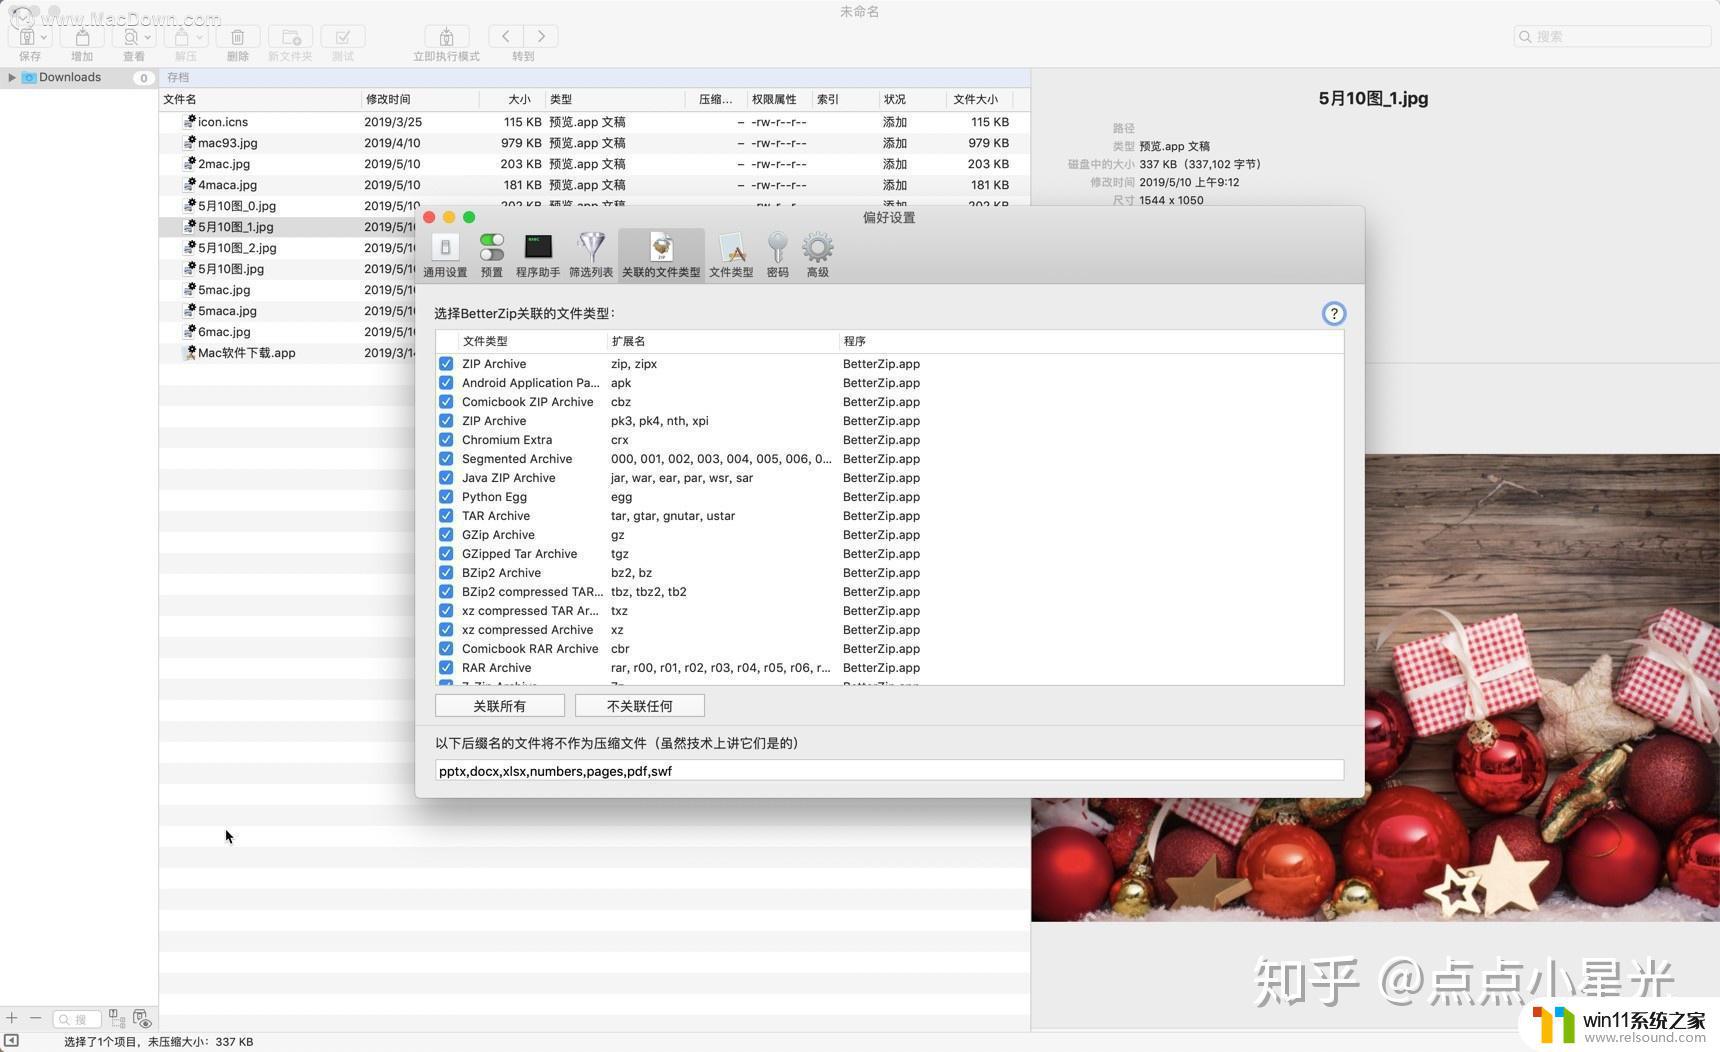This screenshot has width=1720, height=1052.
Task: Select file 2mac.jpg in archive list
Action: tap(594, 164)
